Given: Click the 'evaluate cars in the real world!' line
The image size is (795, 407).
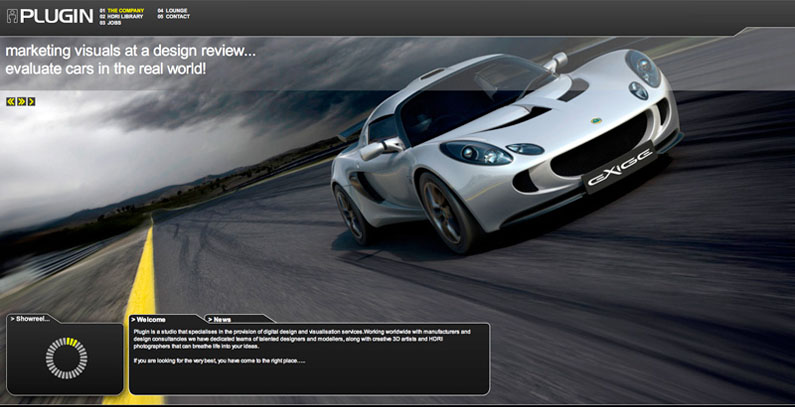Looking at the screenshot, I should (105, 68).
